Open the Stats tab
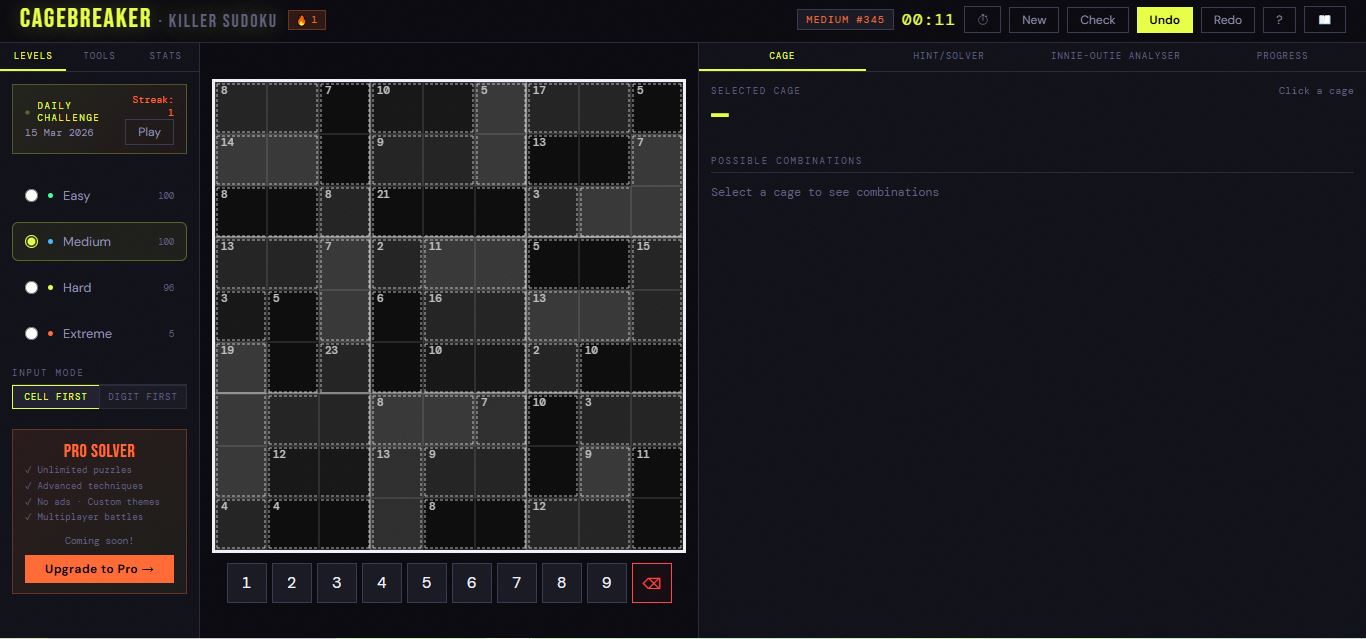The image size is (1366, 639). tap(165, 56)
